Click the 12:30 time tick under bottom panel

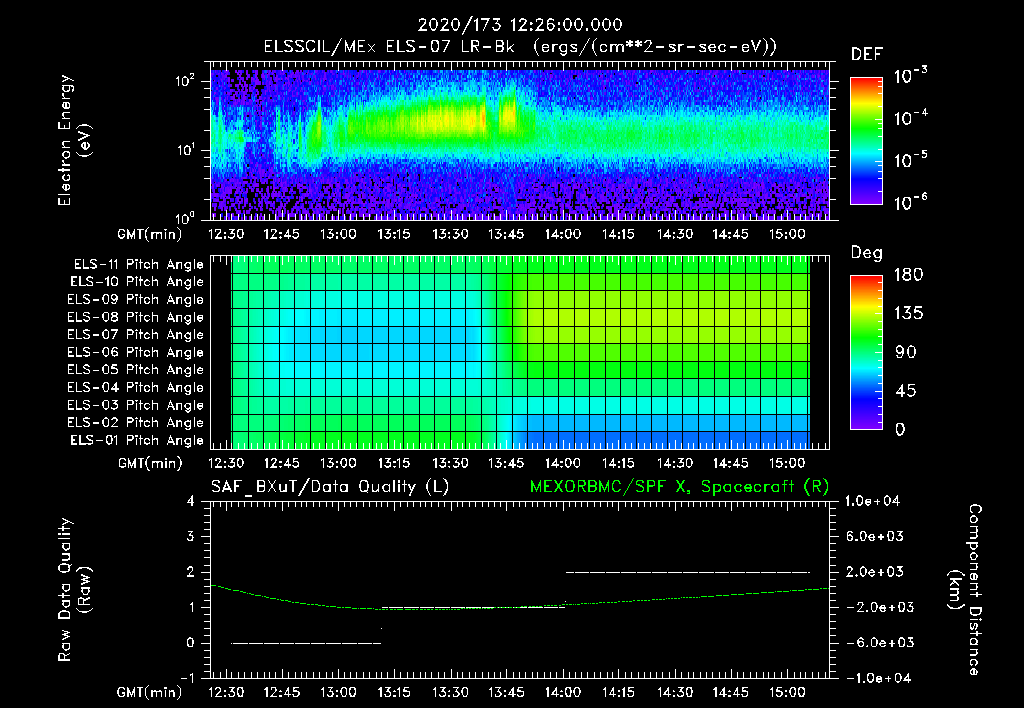(x=226, y=692)
